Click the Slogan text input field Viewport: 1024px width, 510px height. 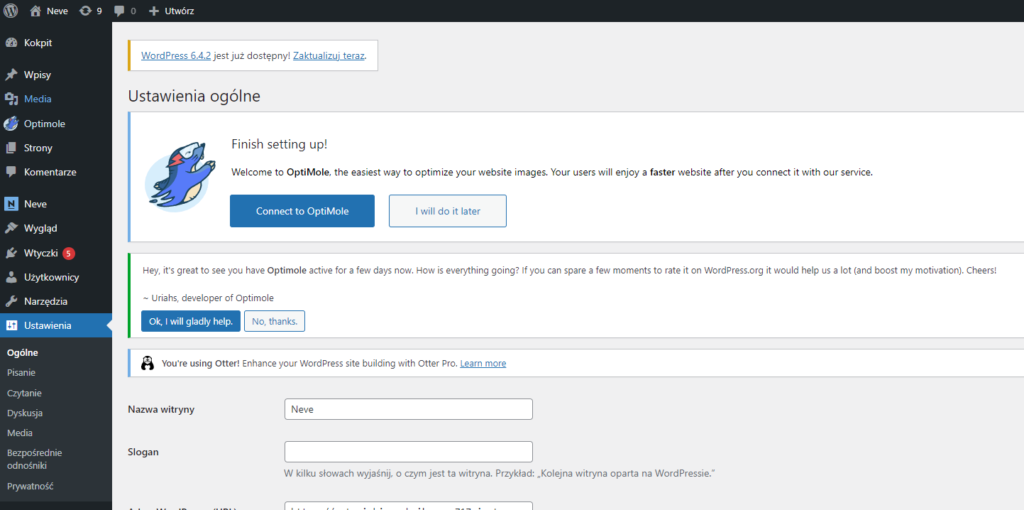click(x=408, y=451)
